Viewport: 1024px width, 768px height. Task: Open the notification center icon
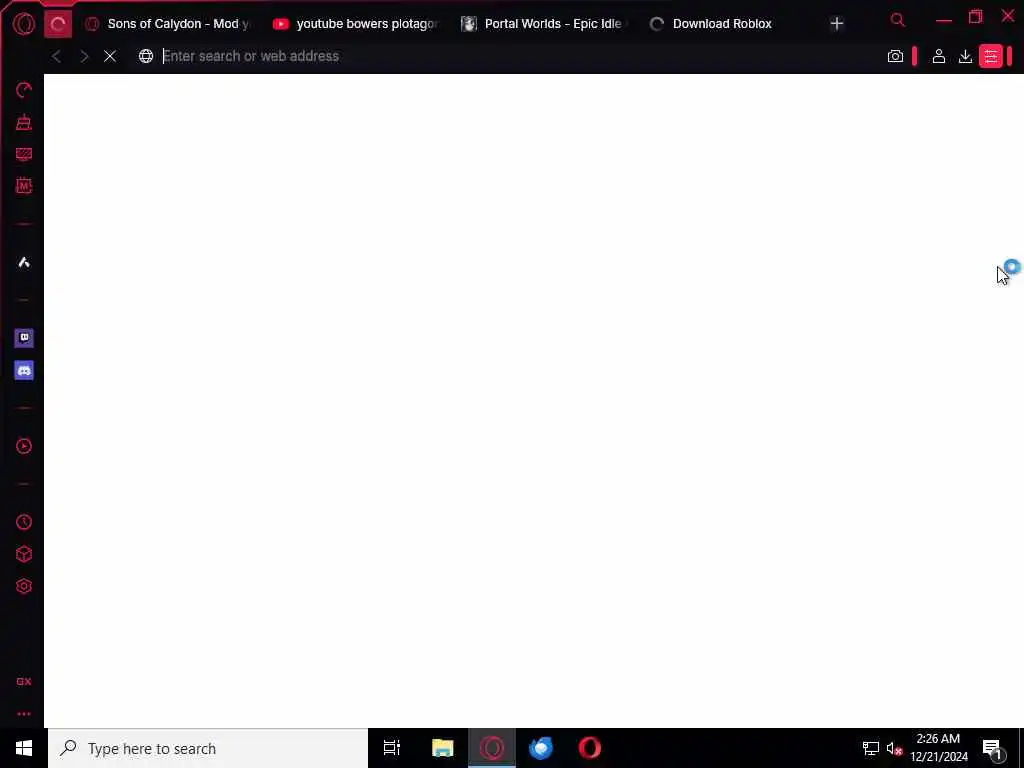(x=993, y=749)
